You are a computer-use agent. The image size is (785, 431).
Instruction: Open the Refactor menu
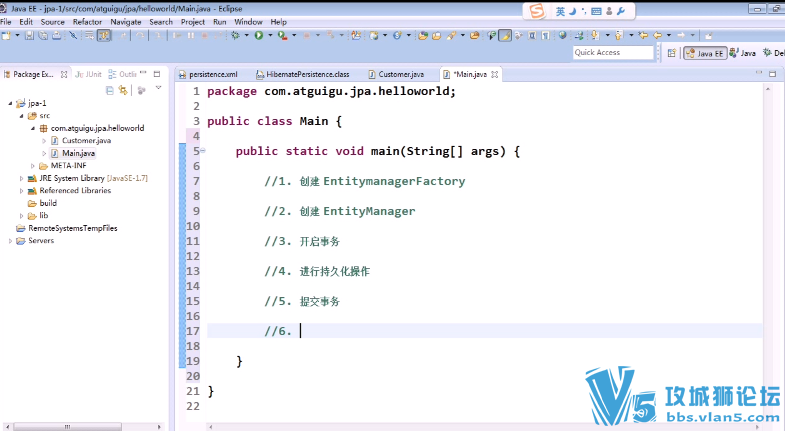(87, 22)
